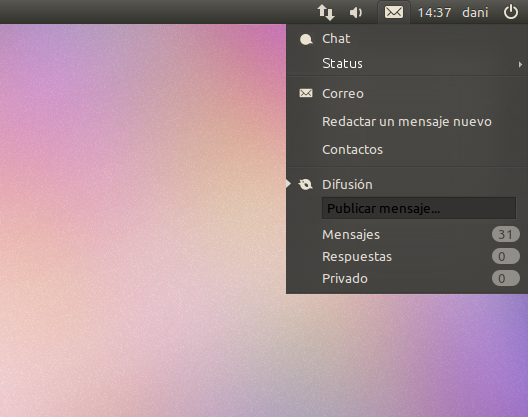
Task: Open the power session menu icon
Action: tap(510, 12)
